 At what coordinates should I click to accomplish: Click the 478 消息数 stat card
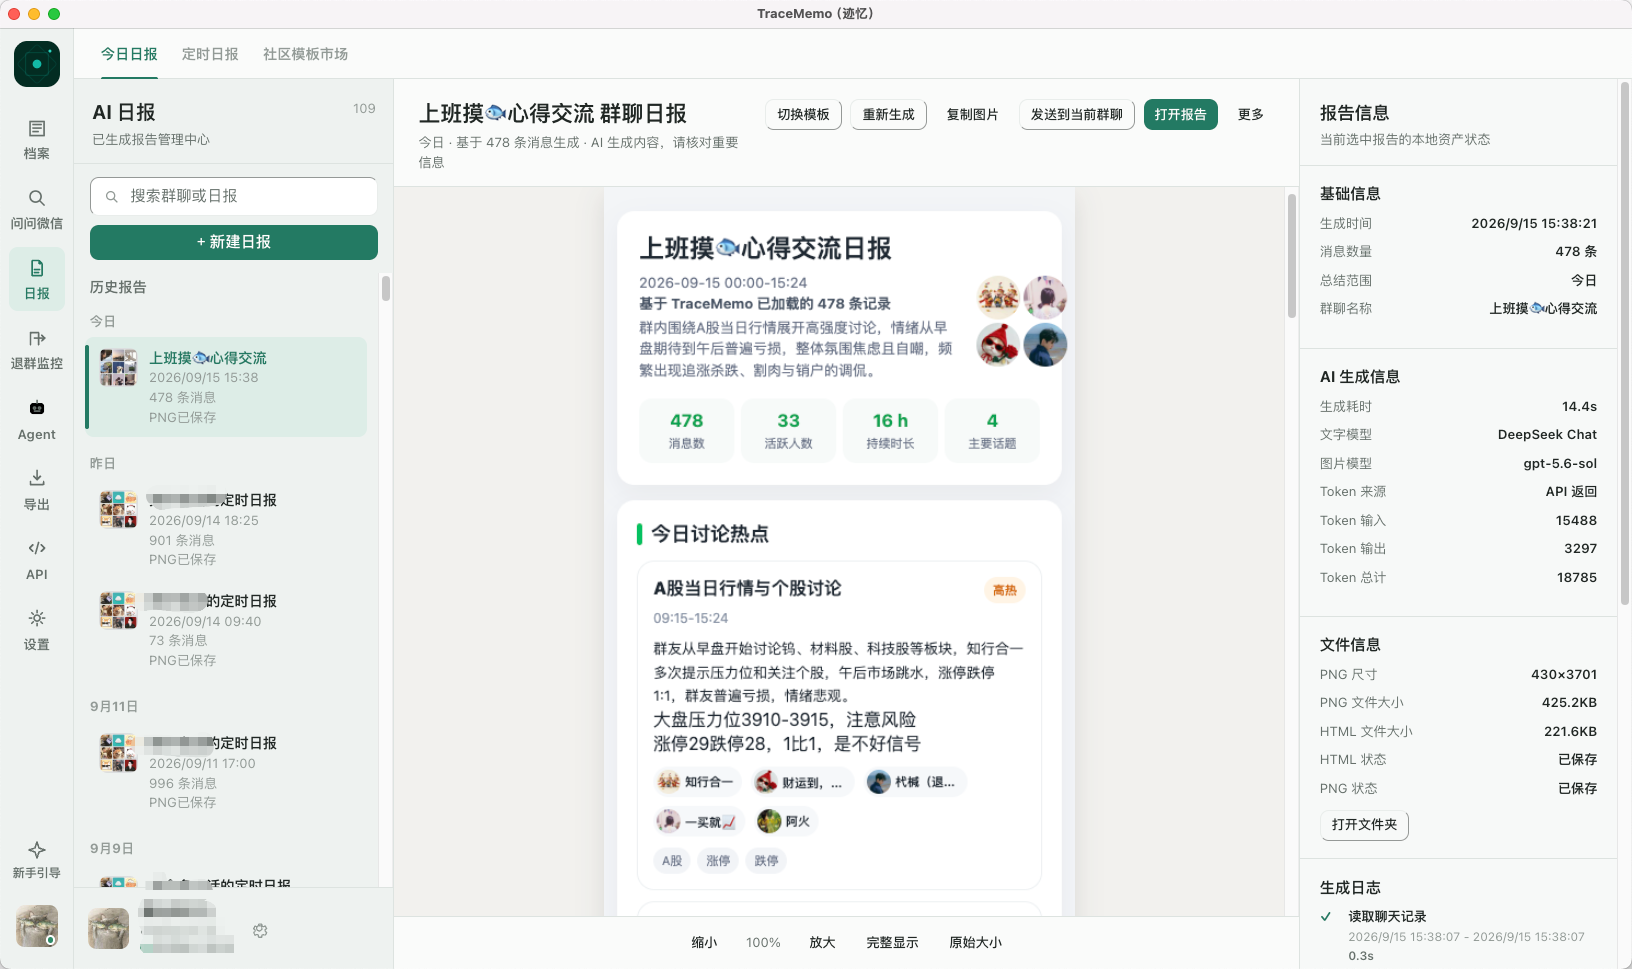pos(687,430)
